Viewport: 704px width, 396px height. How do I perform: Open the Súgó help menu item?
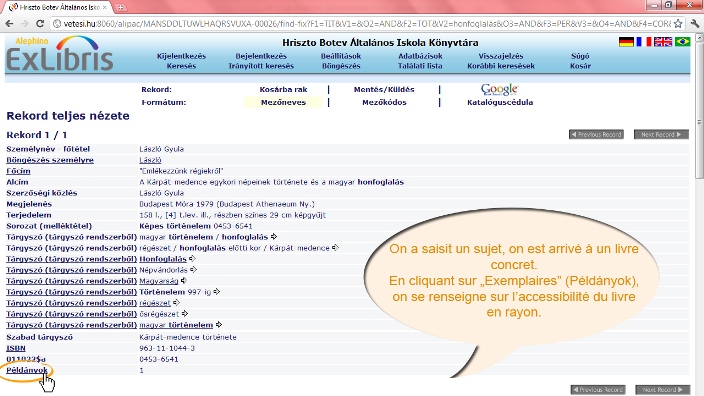pyautogui.click(x=580, y=56)
